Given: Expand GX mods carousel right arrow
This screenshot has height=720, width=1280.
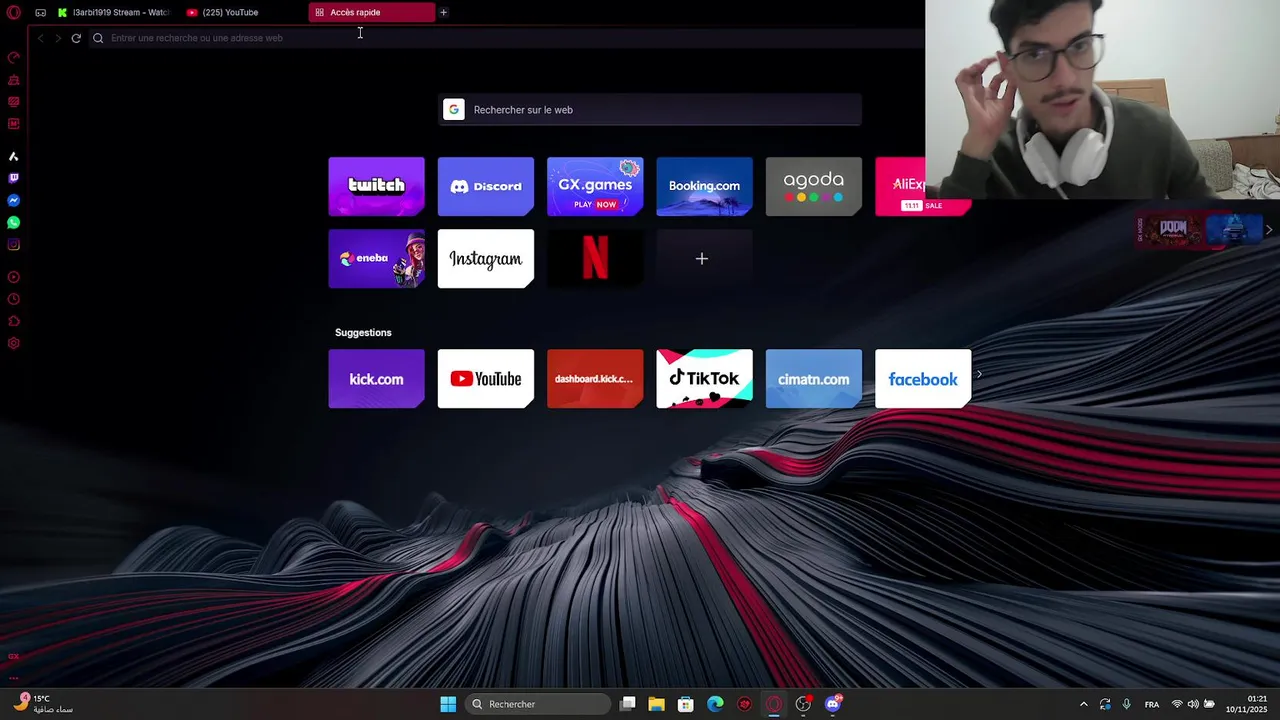Looking at the screenshot, I should pos(1269,230).
